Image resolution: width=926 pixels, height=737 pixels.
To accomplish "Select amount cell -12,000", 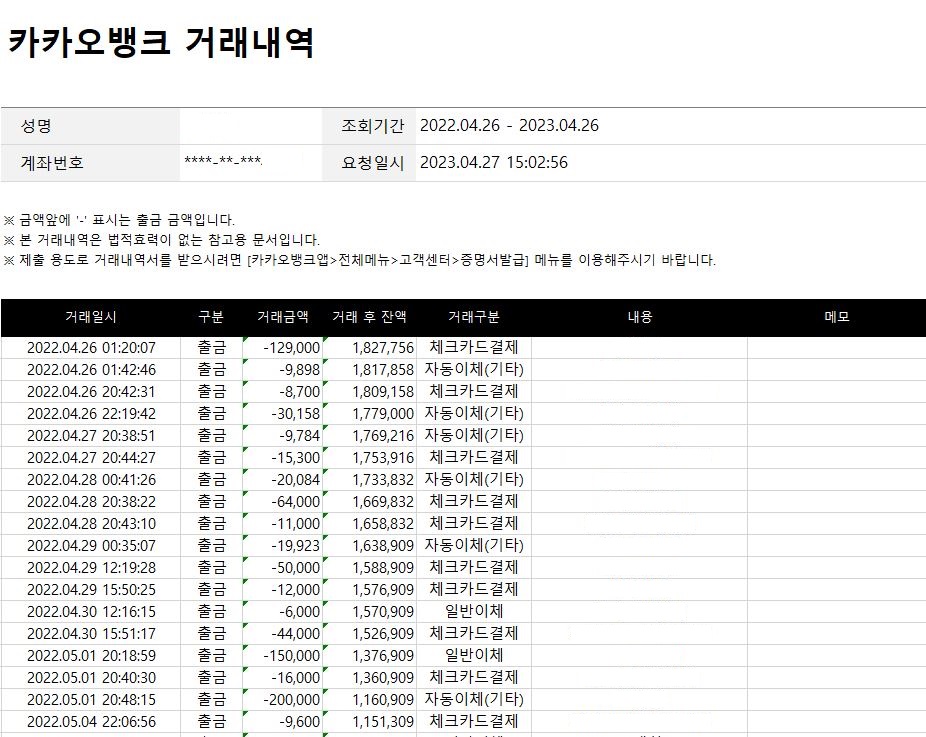I will (282, 590).
